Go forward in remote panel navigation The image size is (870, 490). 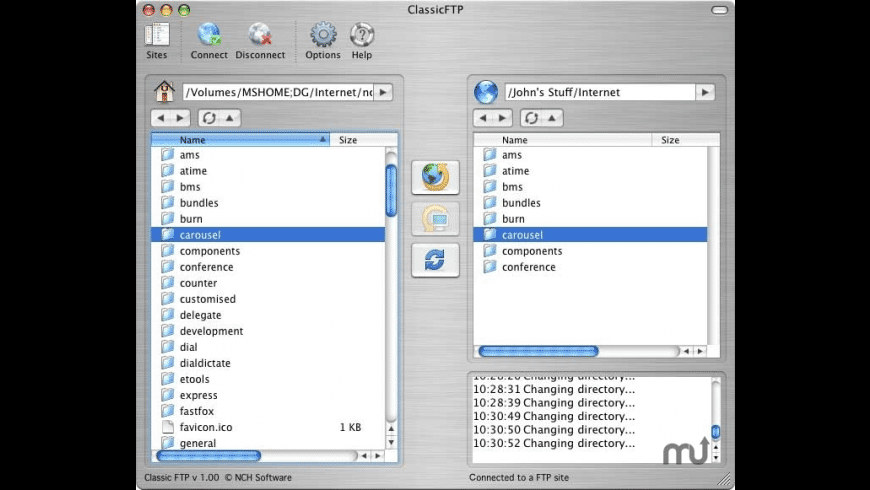pos(503,118)
